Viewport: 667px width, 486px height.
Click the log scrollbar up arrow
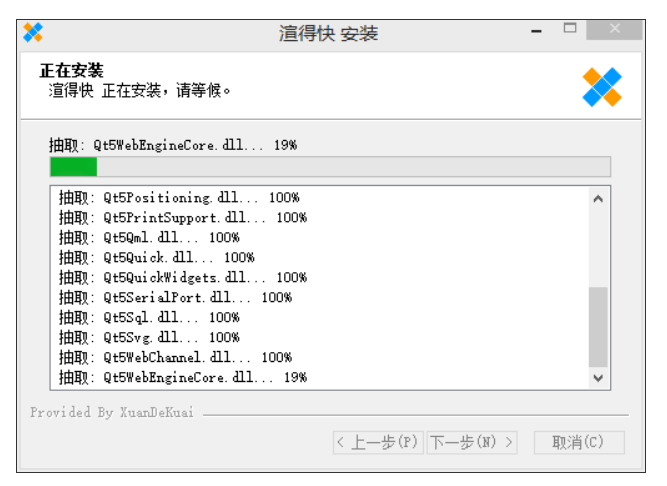(598, 198)
